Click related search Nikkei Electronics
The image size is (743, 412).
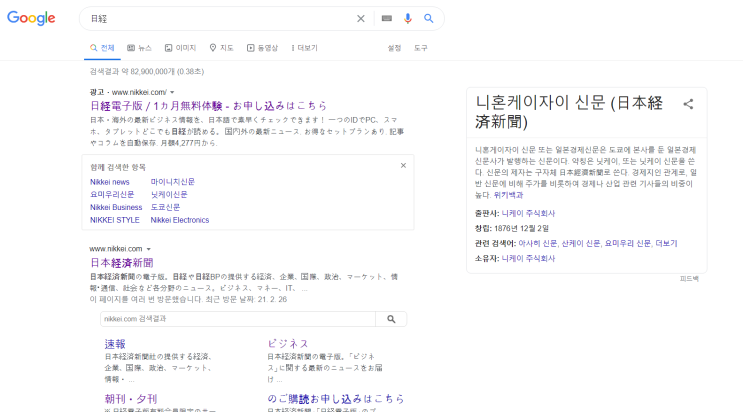[180, 220]
